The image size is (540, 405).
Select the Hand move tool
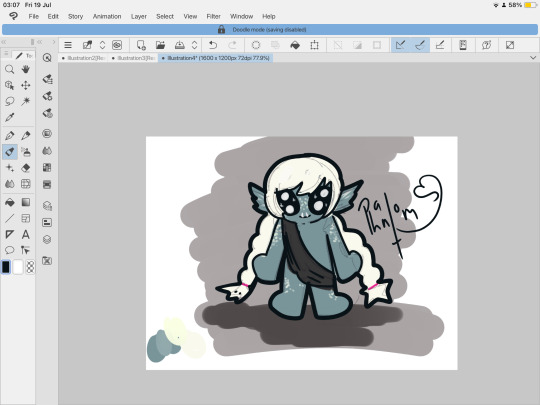[x=25, y=69]
